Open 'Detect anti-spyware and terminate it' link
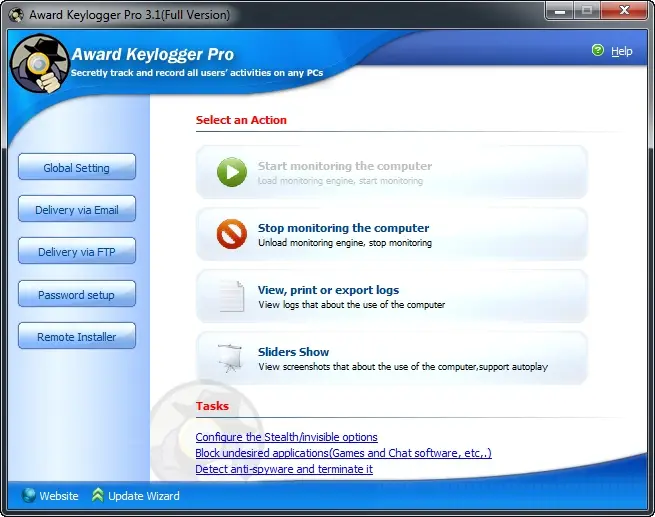 pos(284,469)
